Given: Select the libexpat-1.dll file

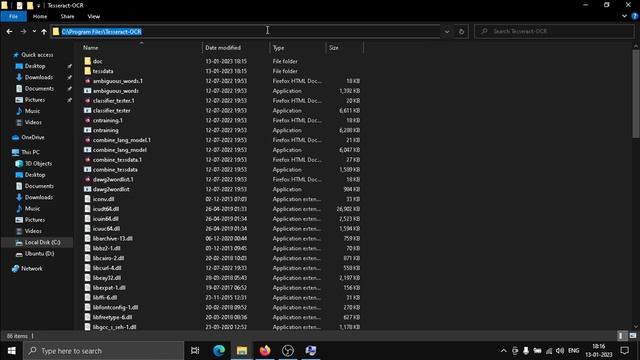Looking at the screenshot, I should tap(109, 288).
